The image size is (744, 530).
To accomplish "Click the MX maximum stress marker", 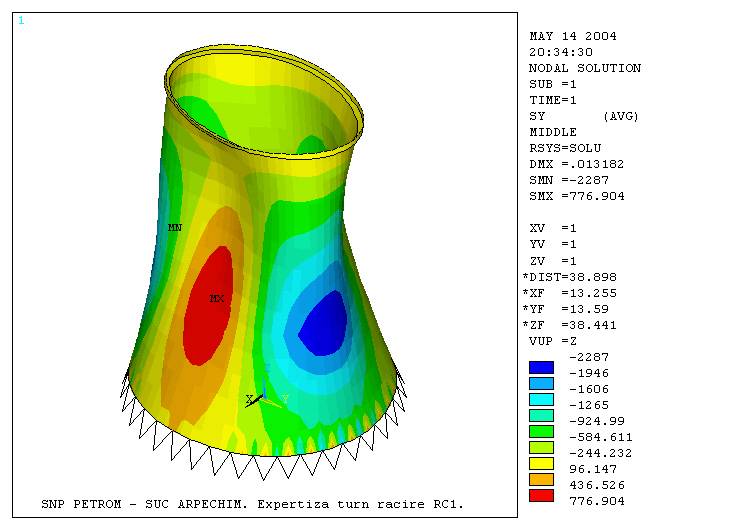I will [x=216, y=298].
